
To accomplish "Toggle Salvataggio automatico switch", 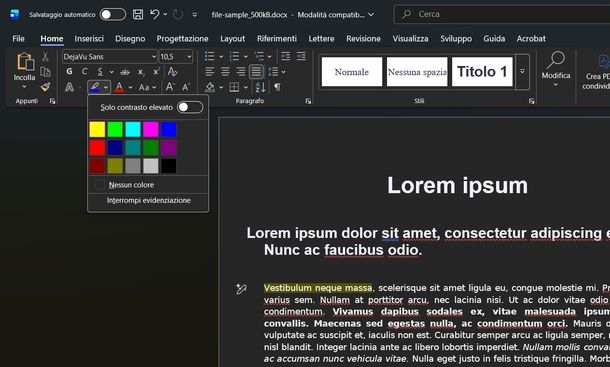I will click(x=113, y=15).
